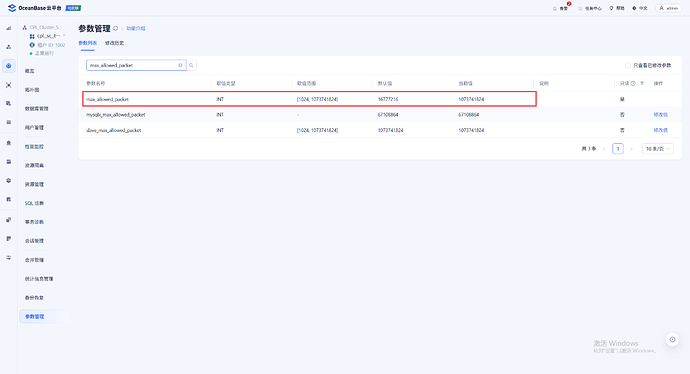
Task: Click 修改值 for slave_max_allowed_packet
Action: click(x=661, y=130)
